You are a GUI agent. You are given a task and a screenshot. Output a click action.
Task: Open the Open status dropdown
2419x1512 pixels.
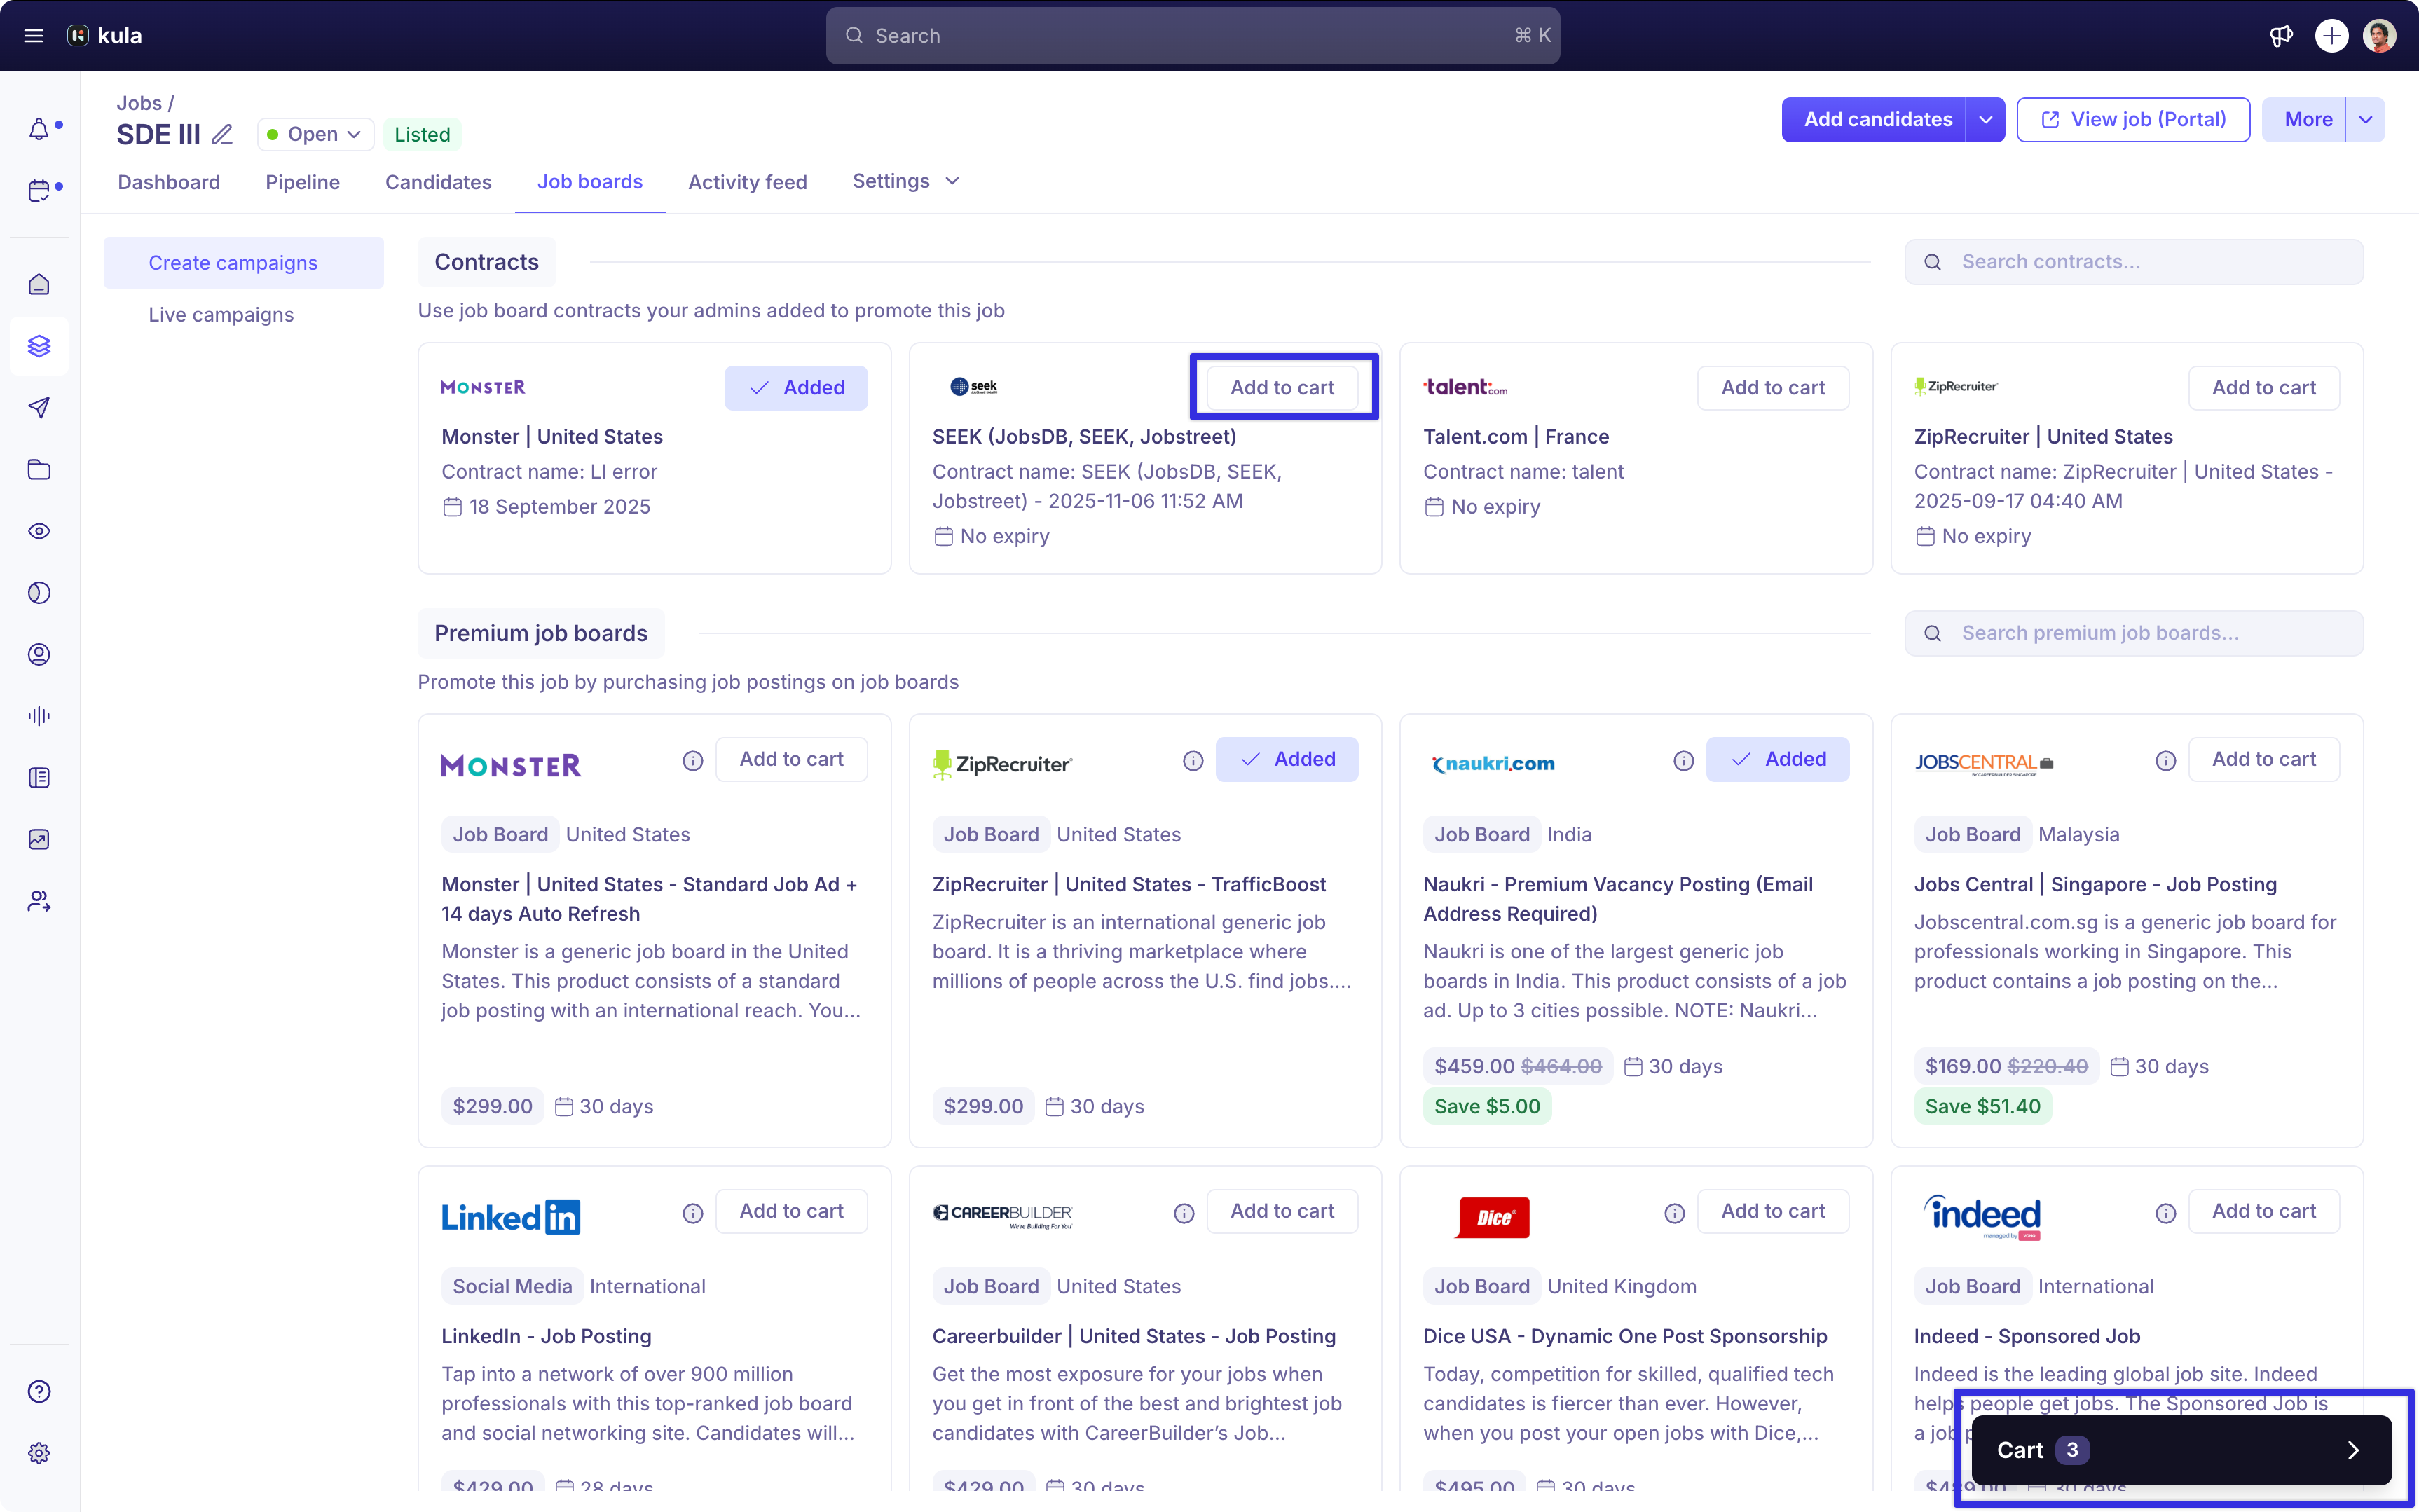[x=315, y=134]
